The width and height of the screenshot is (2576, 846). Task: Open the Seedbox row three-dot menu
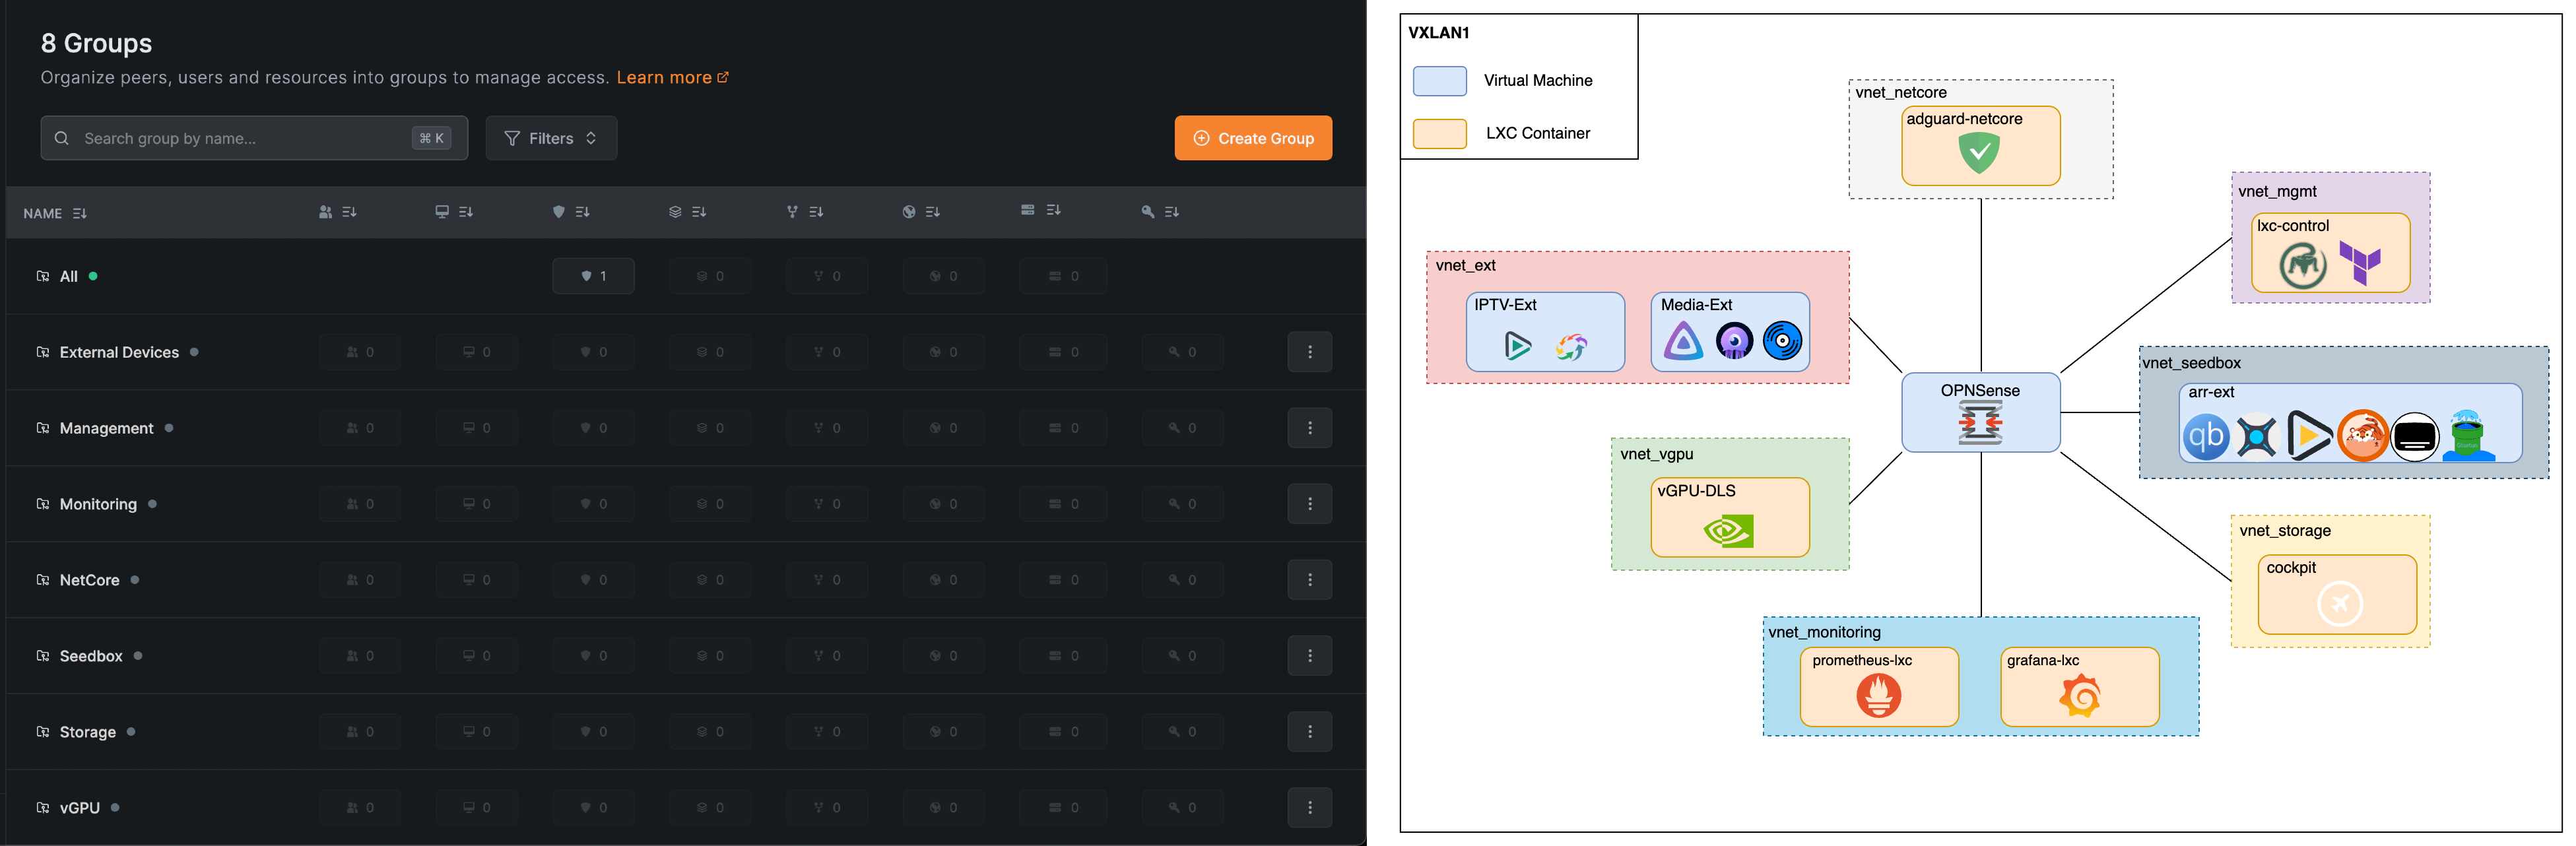pyautogui.click(x=1309, y=656)
